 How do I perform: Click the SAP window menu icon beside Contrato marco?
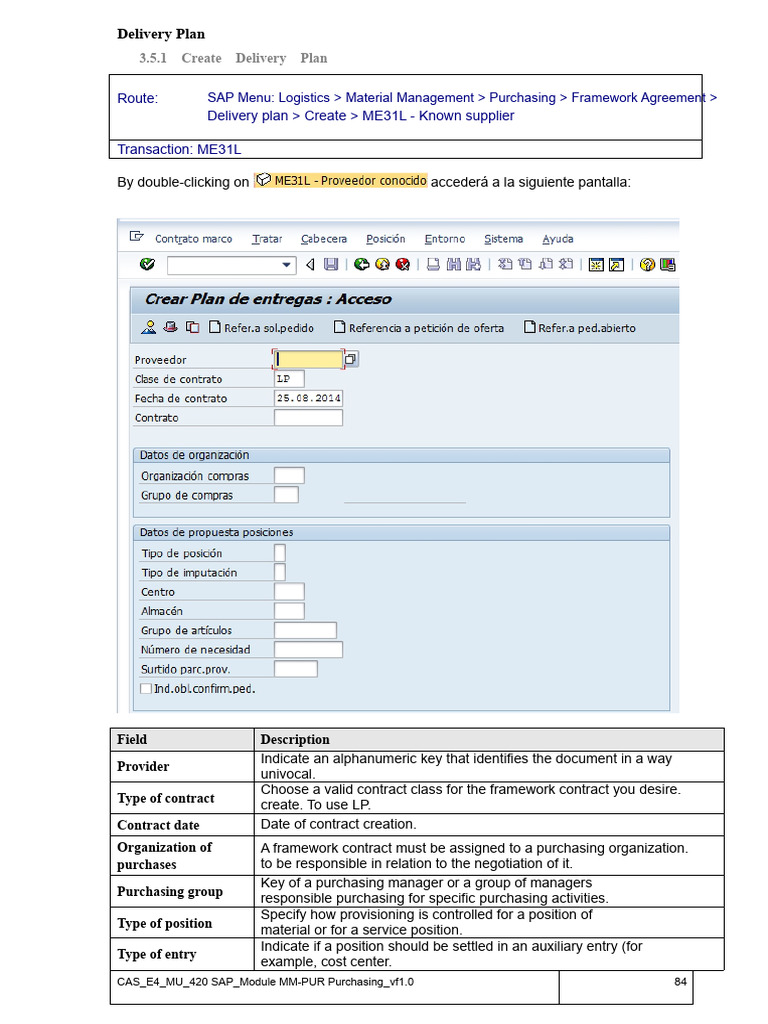tap(136, 236)
